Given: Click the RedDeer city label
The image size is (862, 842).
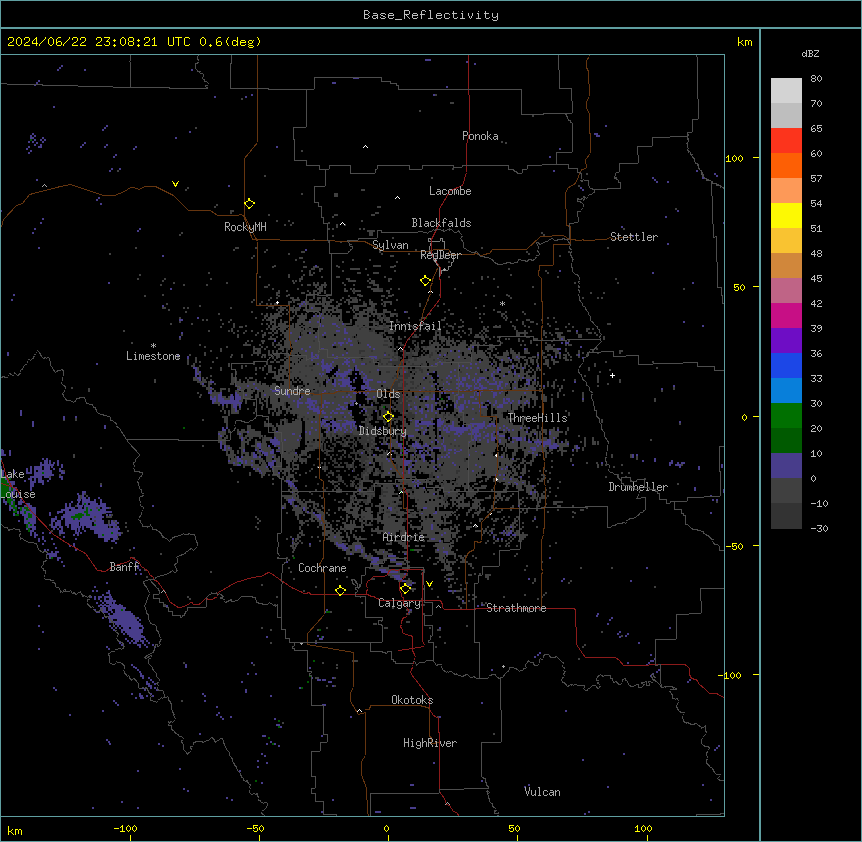Looking at the screenshot, I should click(x=440, y=255).
